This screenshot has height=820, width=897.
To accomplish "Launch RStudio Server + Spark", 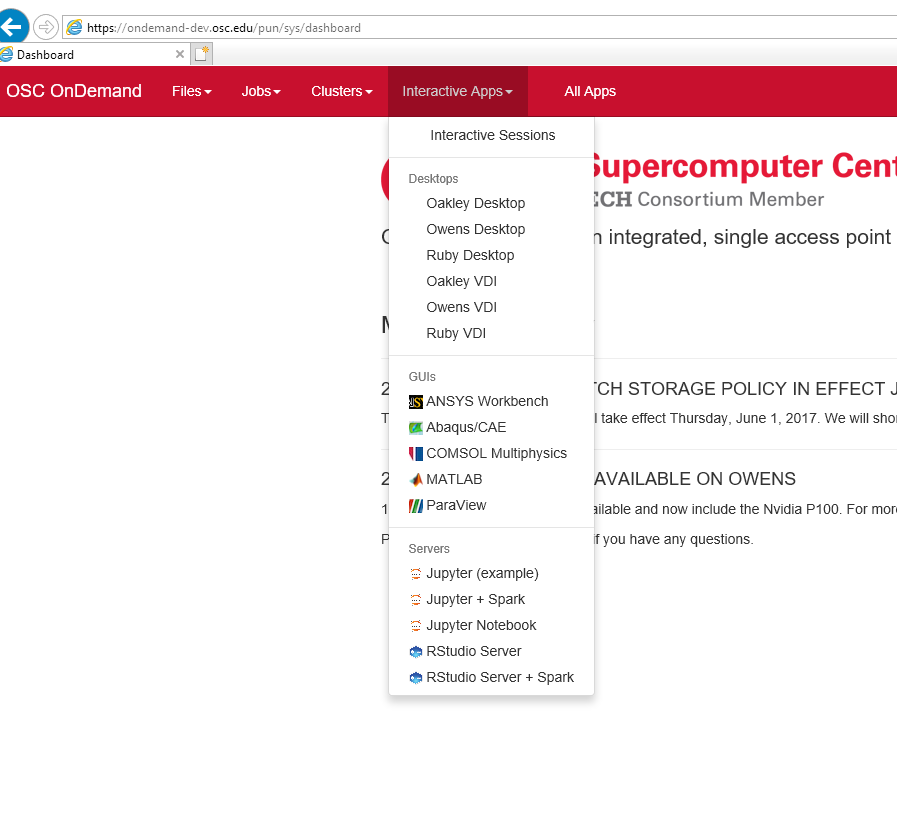I will 500,677.
